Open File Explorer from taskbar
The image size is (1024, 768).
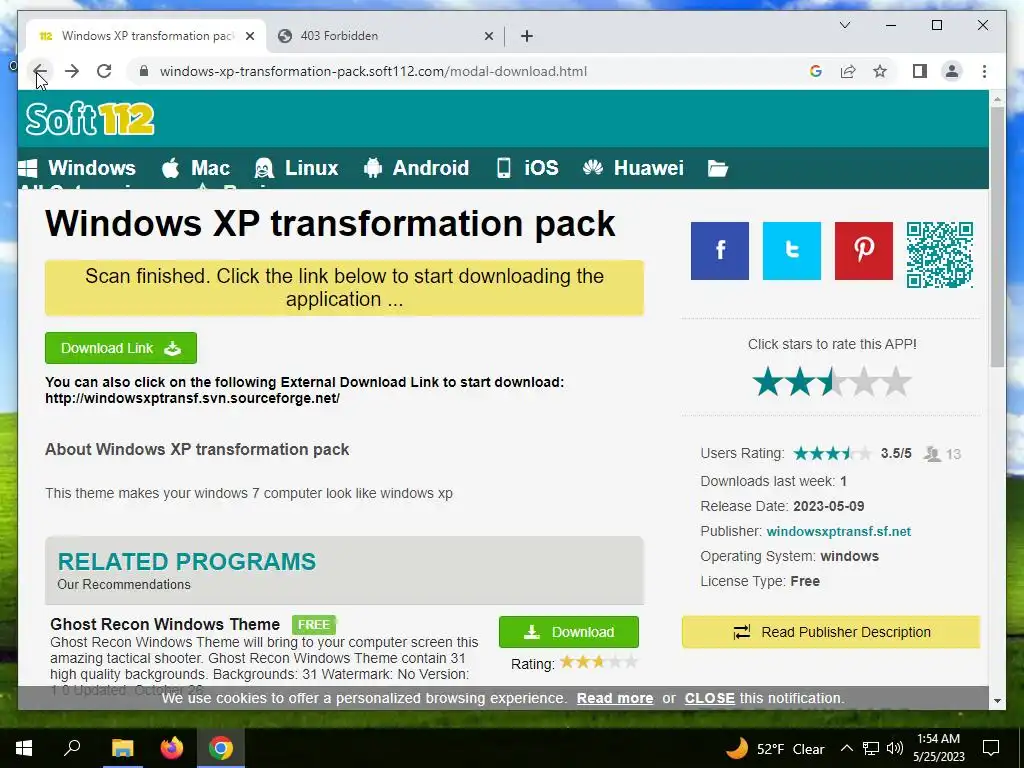[x=122, y=748]
